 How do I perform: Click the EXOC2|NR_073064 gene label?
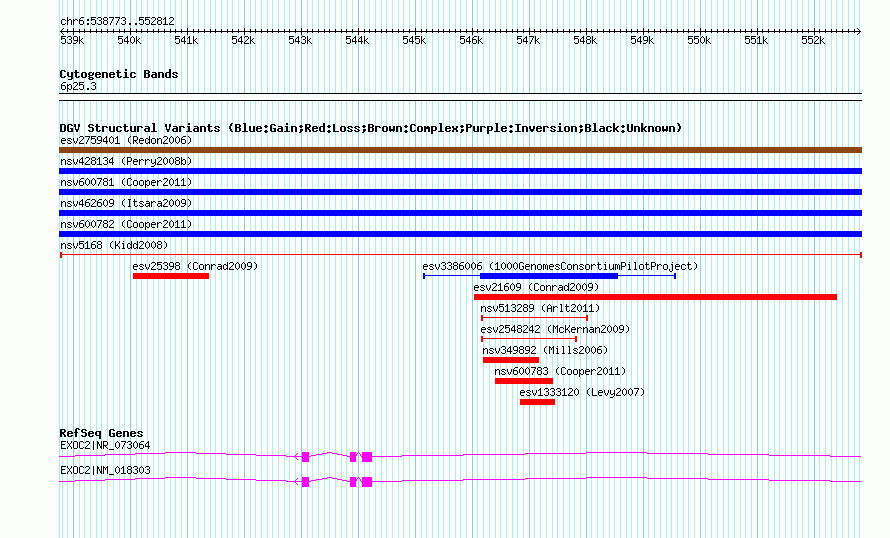click(105, 445)
